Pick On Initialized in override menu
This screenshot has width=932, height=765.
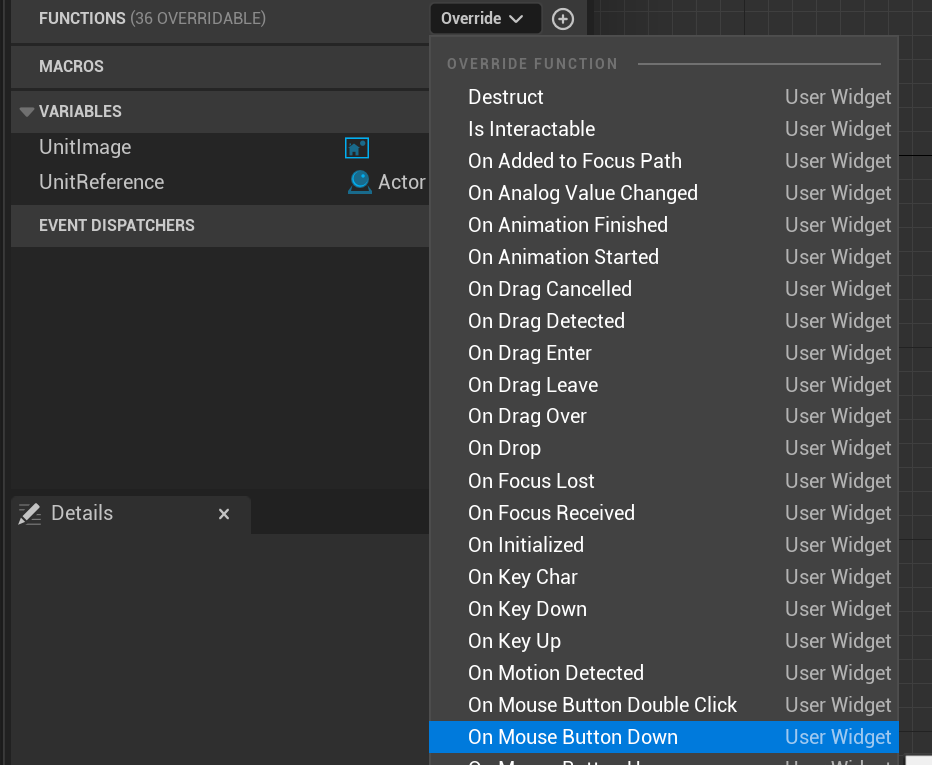coord(526,545)
